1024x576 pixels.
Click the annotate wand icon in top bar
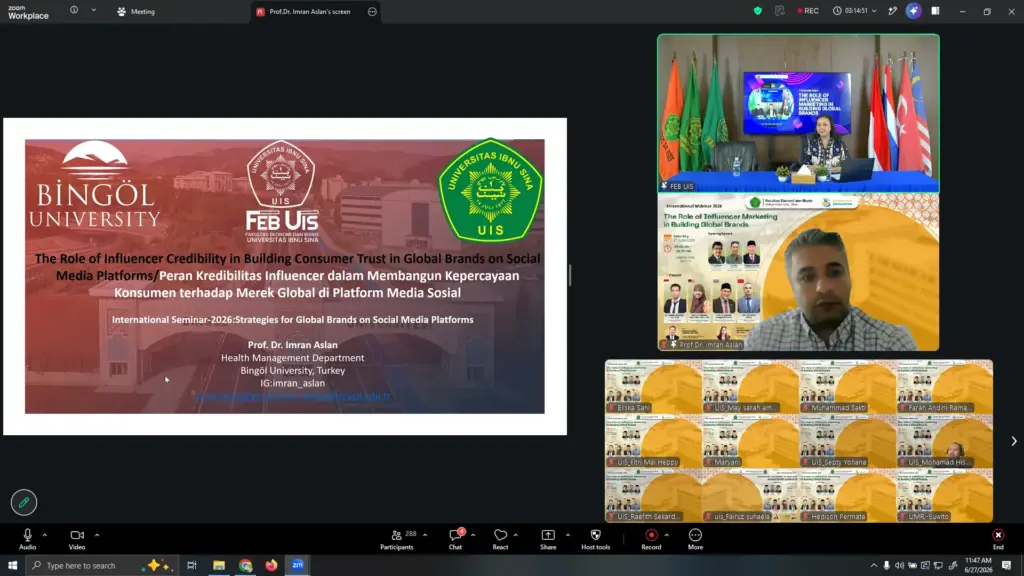click(892, 10)
